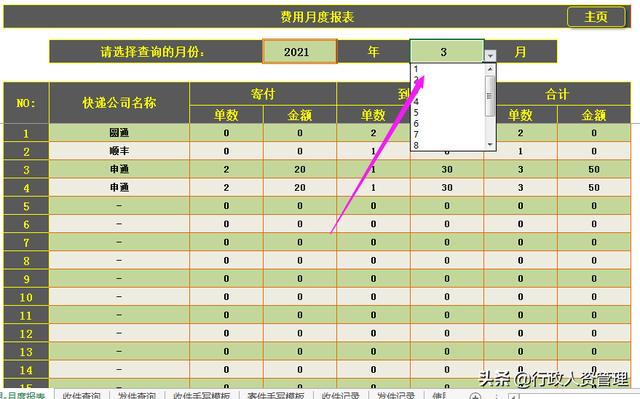
Task: Click the 圆通 company name cell
Action: [x=119, y=133]
